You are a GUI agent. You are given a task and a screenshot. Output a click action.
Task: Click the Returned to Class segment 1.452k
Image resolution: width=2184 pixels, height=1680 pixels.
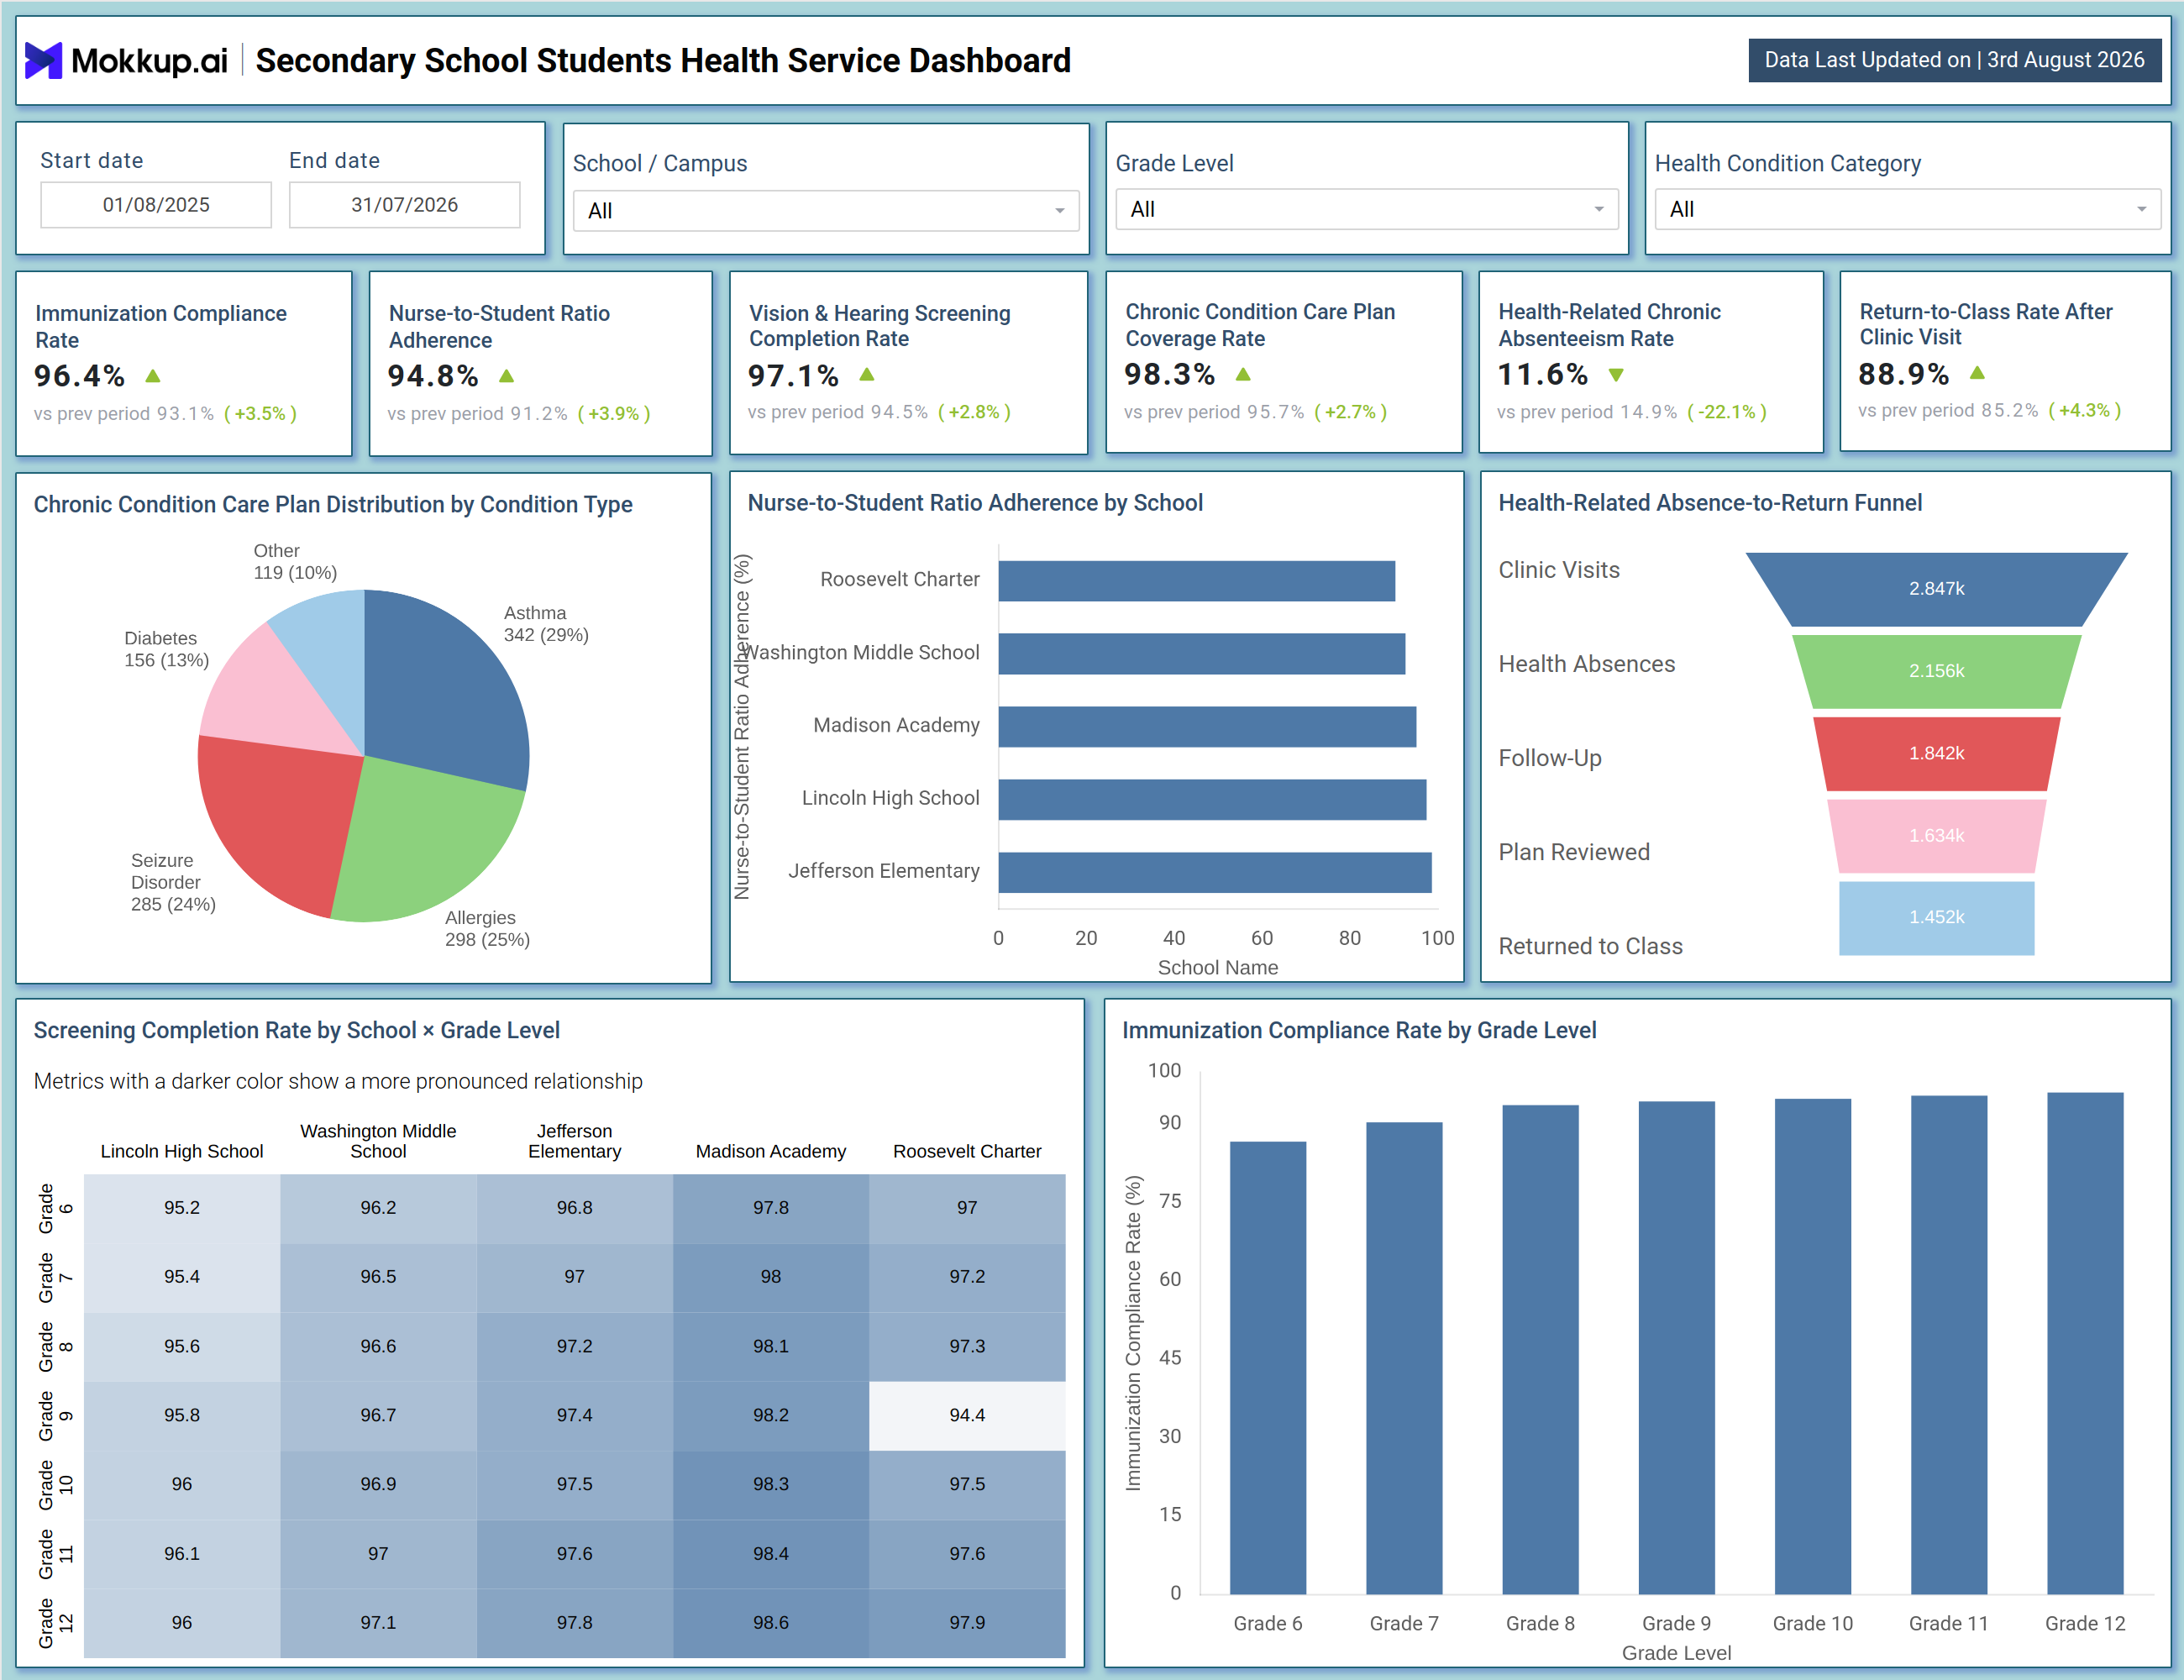1937,918
